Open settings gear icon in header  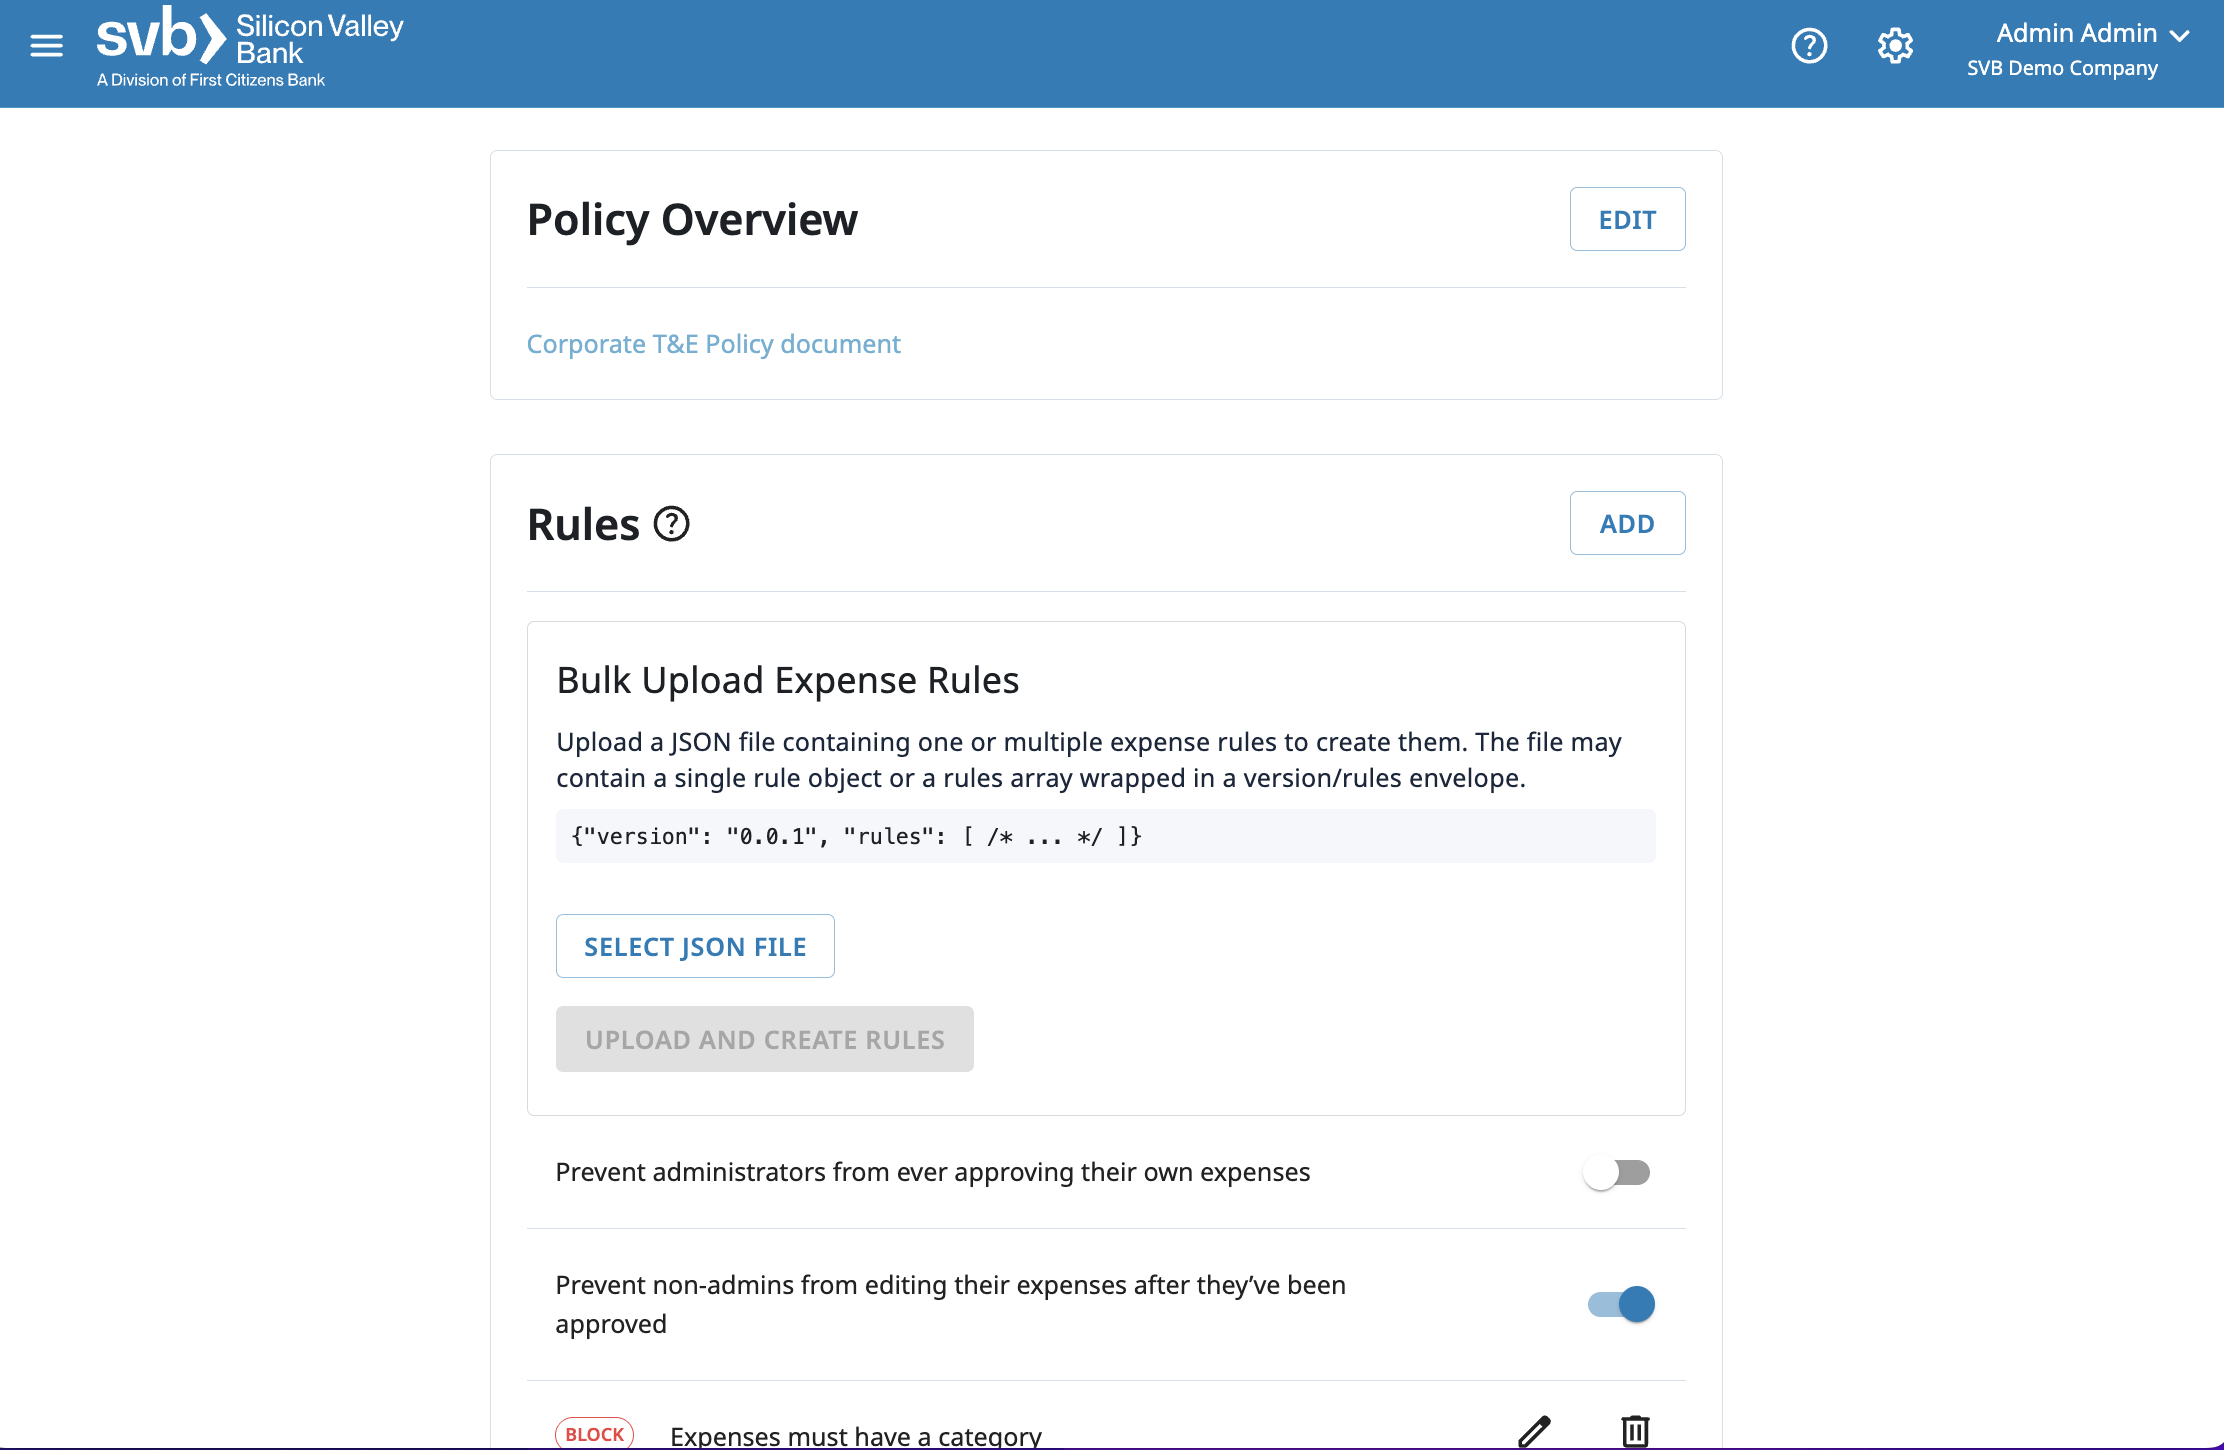[1895, 46]
